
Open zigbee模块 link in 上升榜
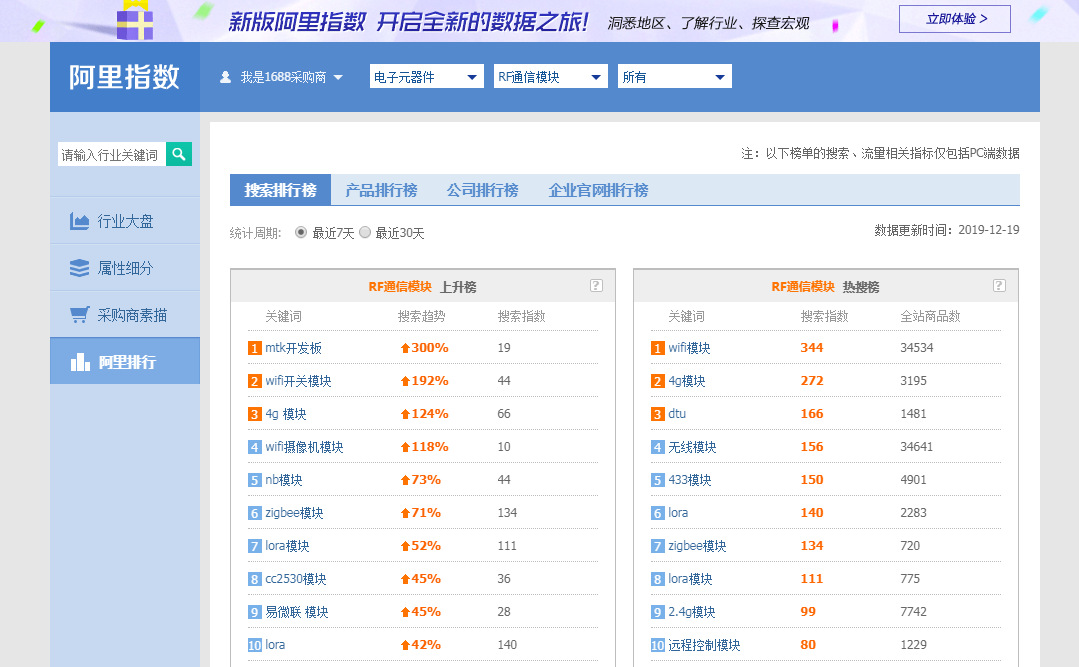[x=295, y=513]
